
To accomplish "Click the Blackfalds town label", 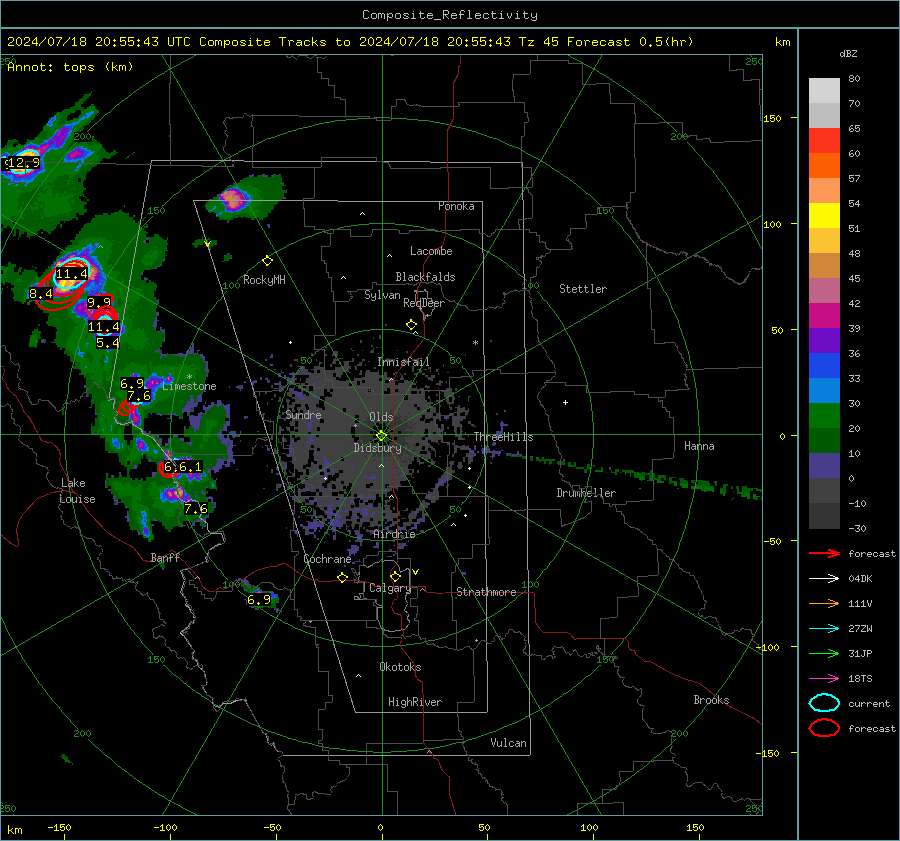I will coord(425,277).
